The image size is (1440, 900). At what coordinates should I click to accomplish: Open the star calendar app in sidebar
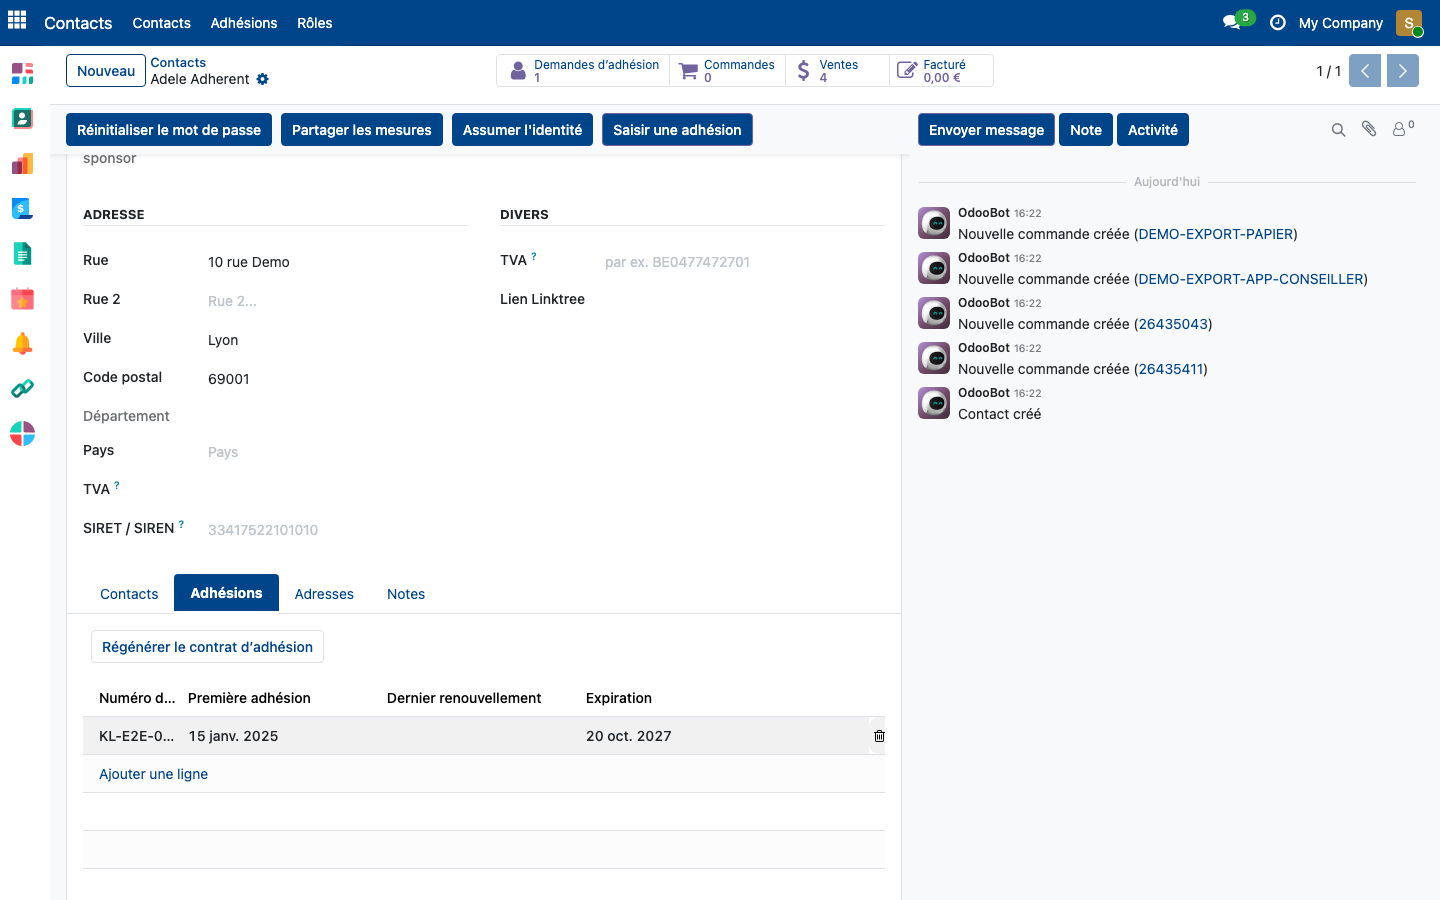tap(22, 298)
